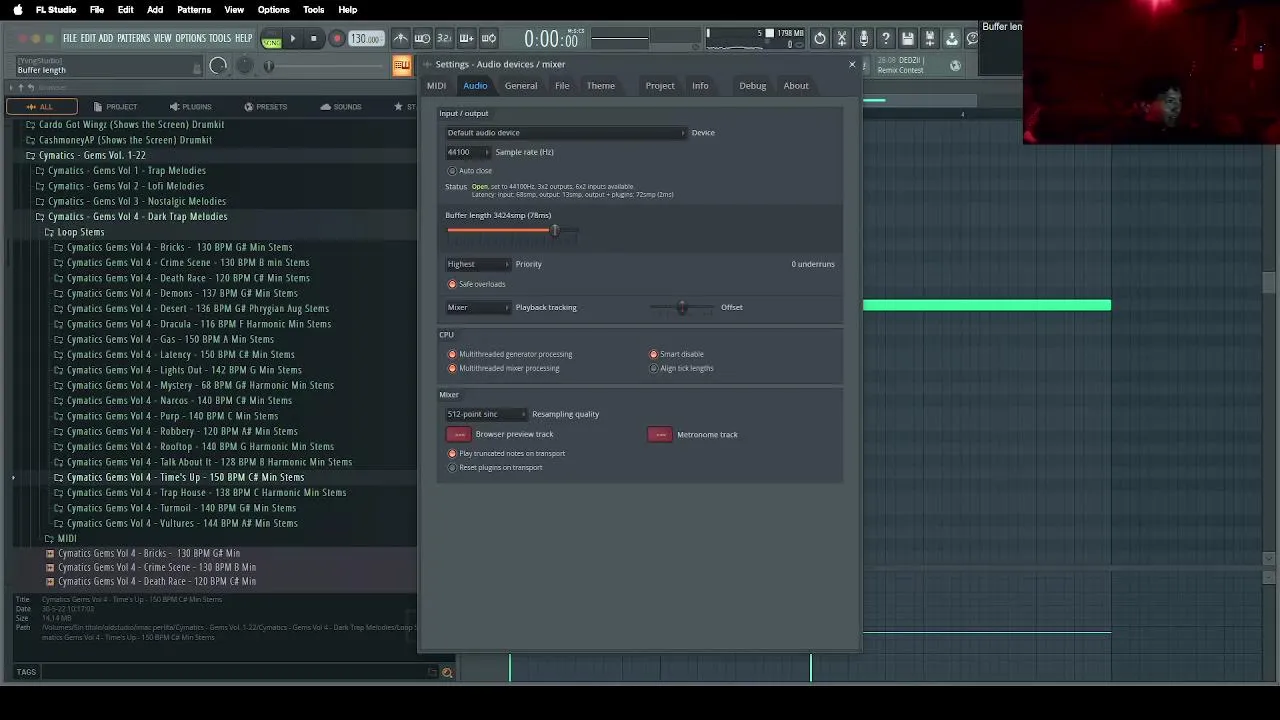Open the About settings tab
Screen dimensions: 1280x720
pyautogui.click(x=796, y=86)
